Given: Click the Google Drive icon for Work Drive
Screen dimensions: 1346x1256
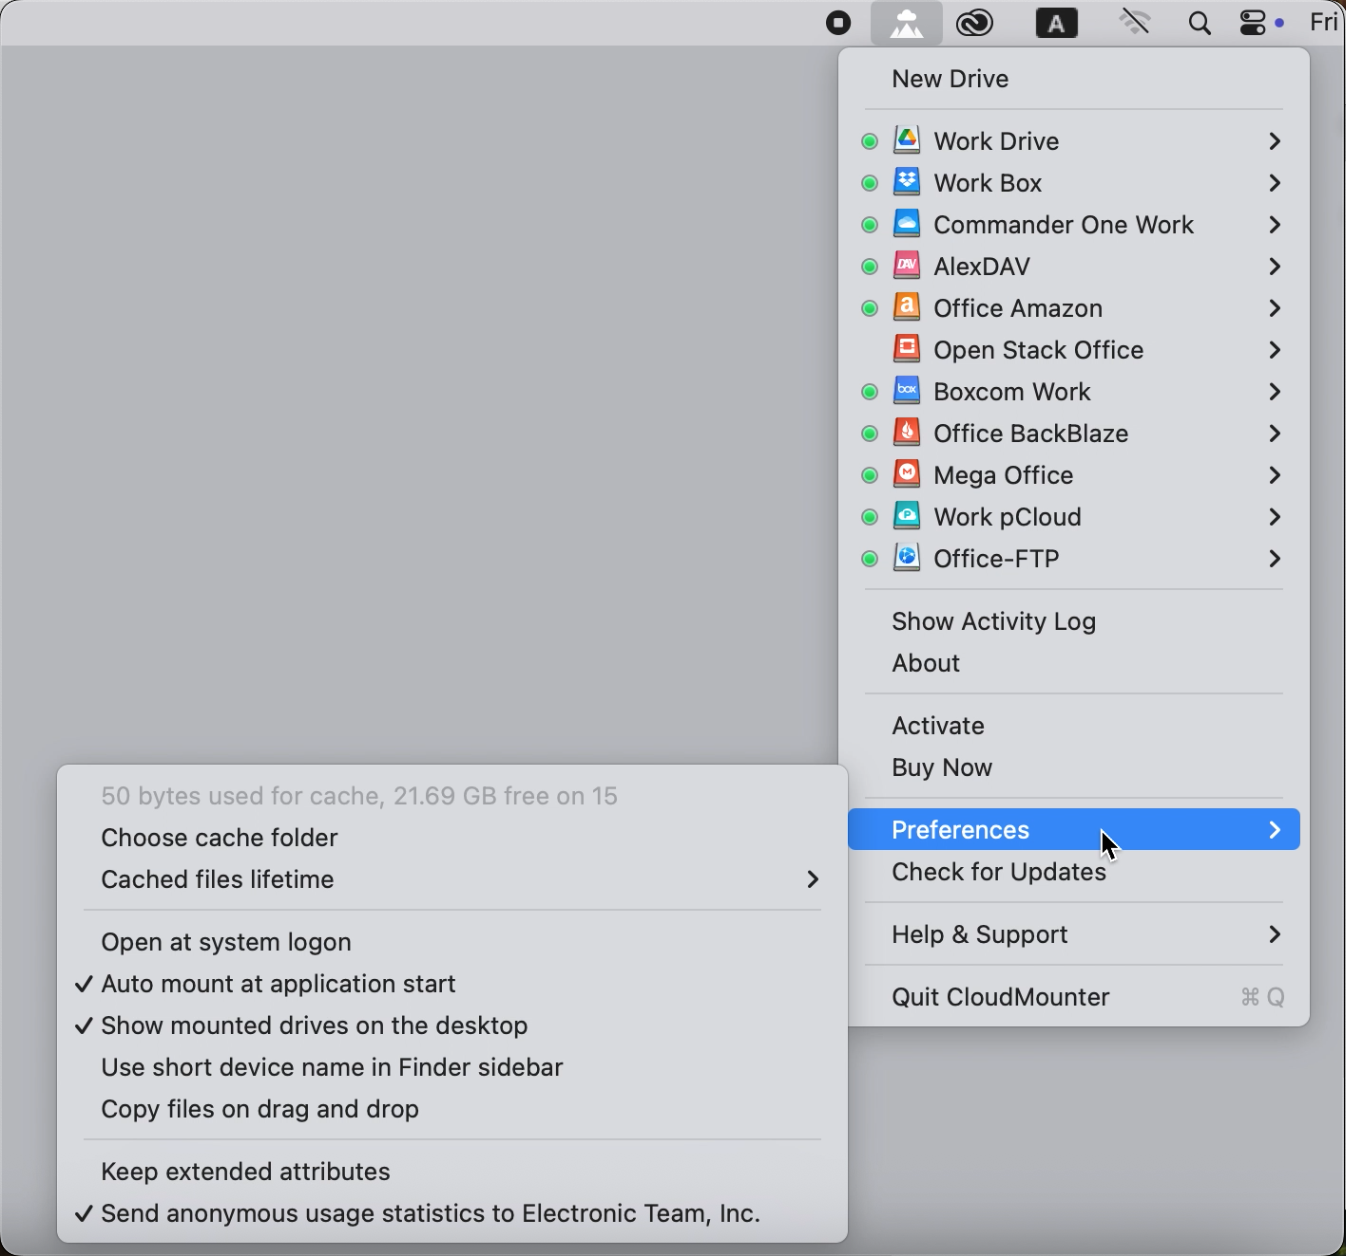Looking at the screenshot, I should 906,140.
